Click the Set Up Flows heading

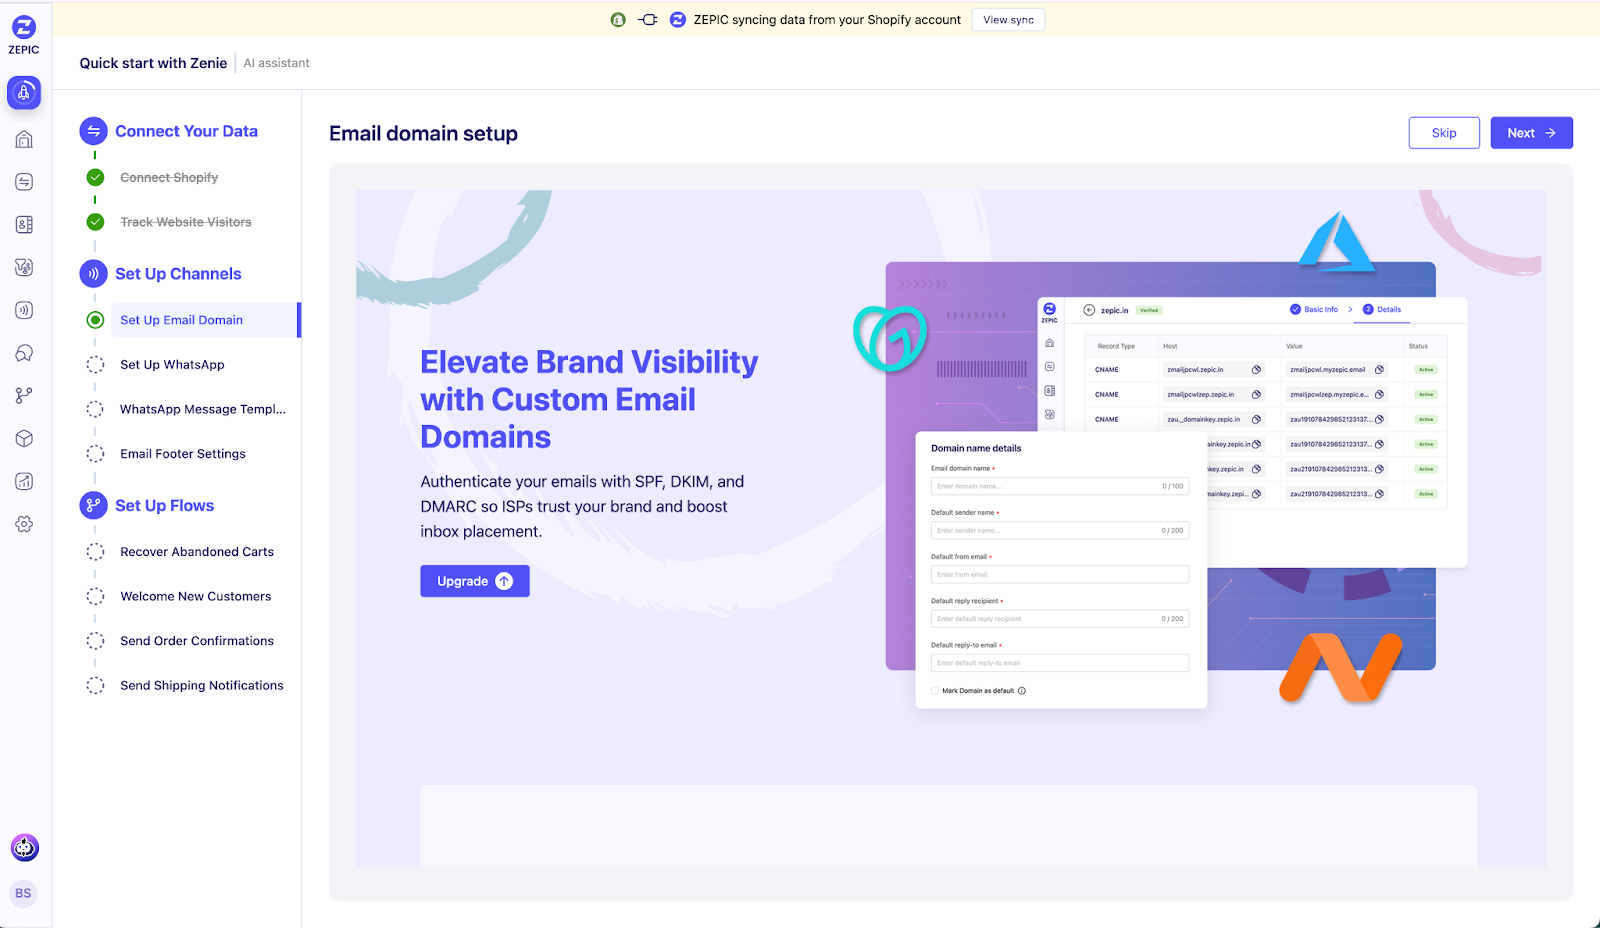[165, 506]
